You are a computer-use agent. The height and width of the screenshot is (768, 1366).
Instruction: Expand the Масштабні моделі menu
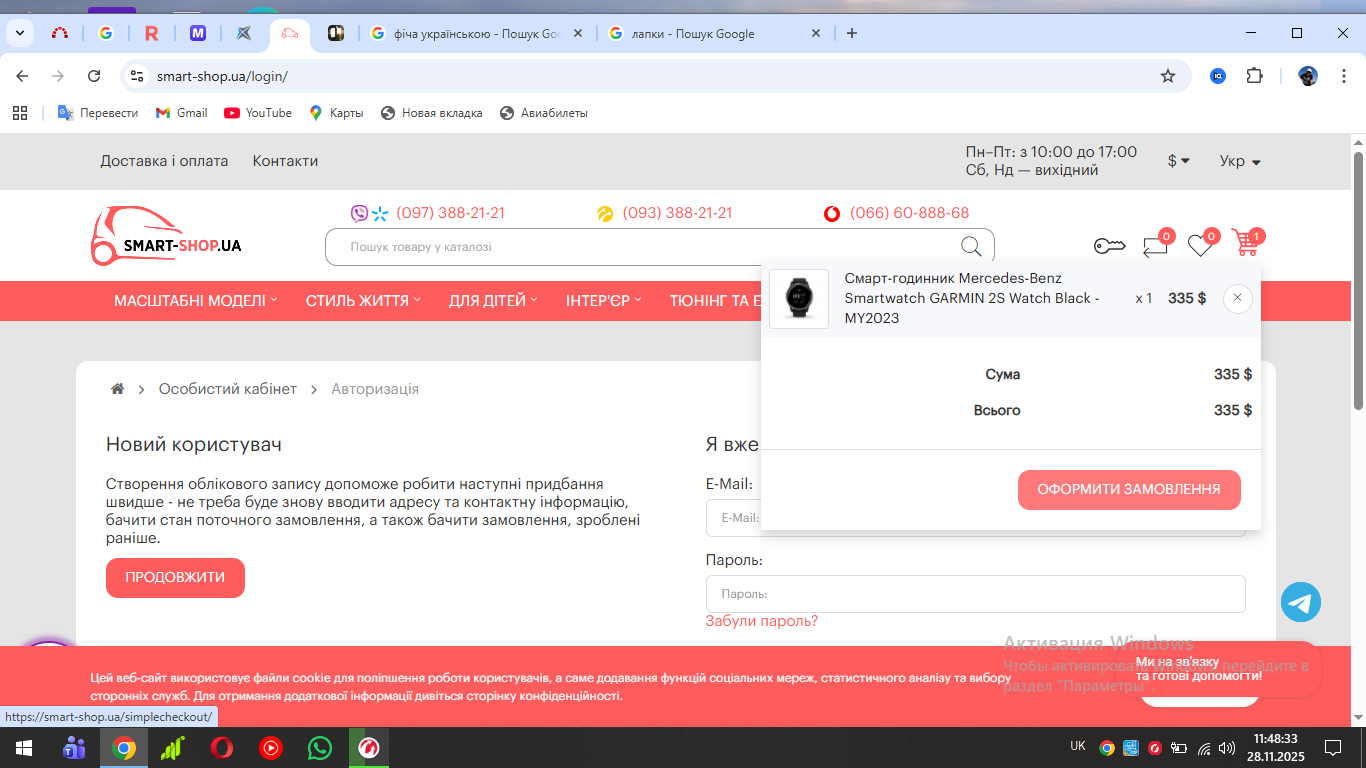click(195, 301)
